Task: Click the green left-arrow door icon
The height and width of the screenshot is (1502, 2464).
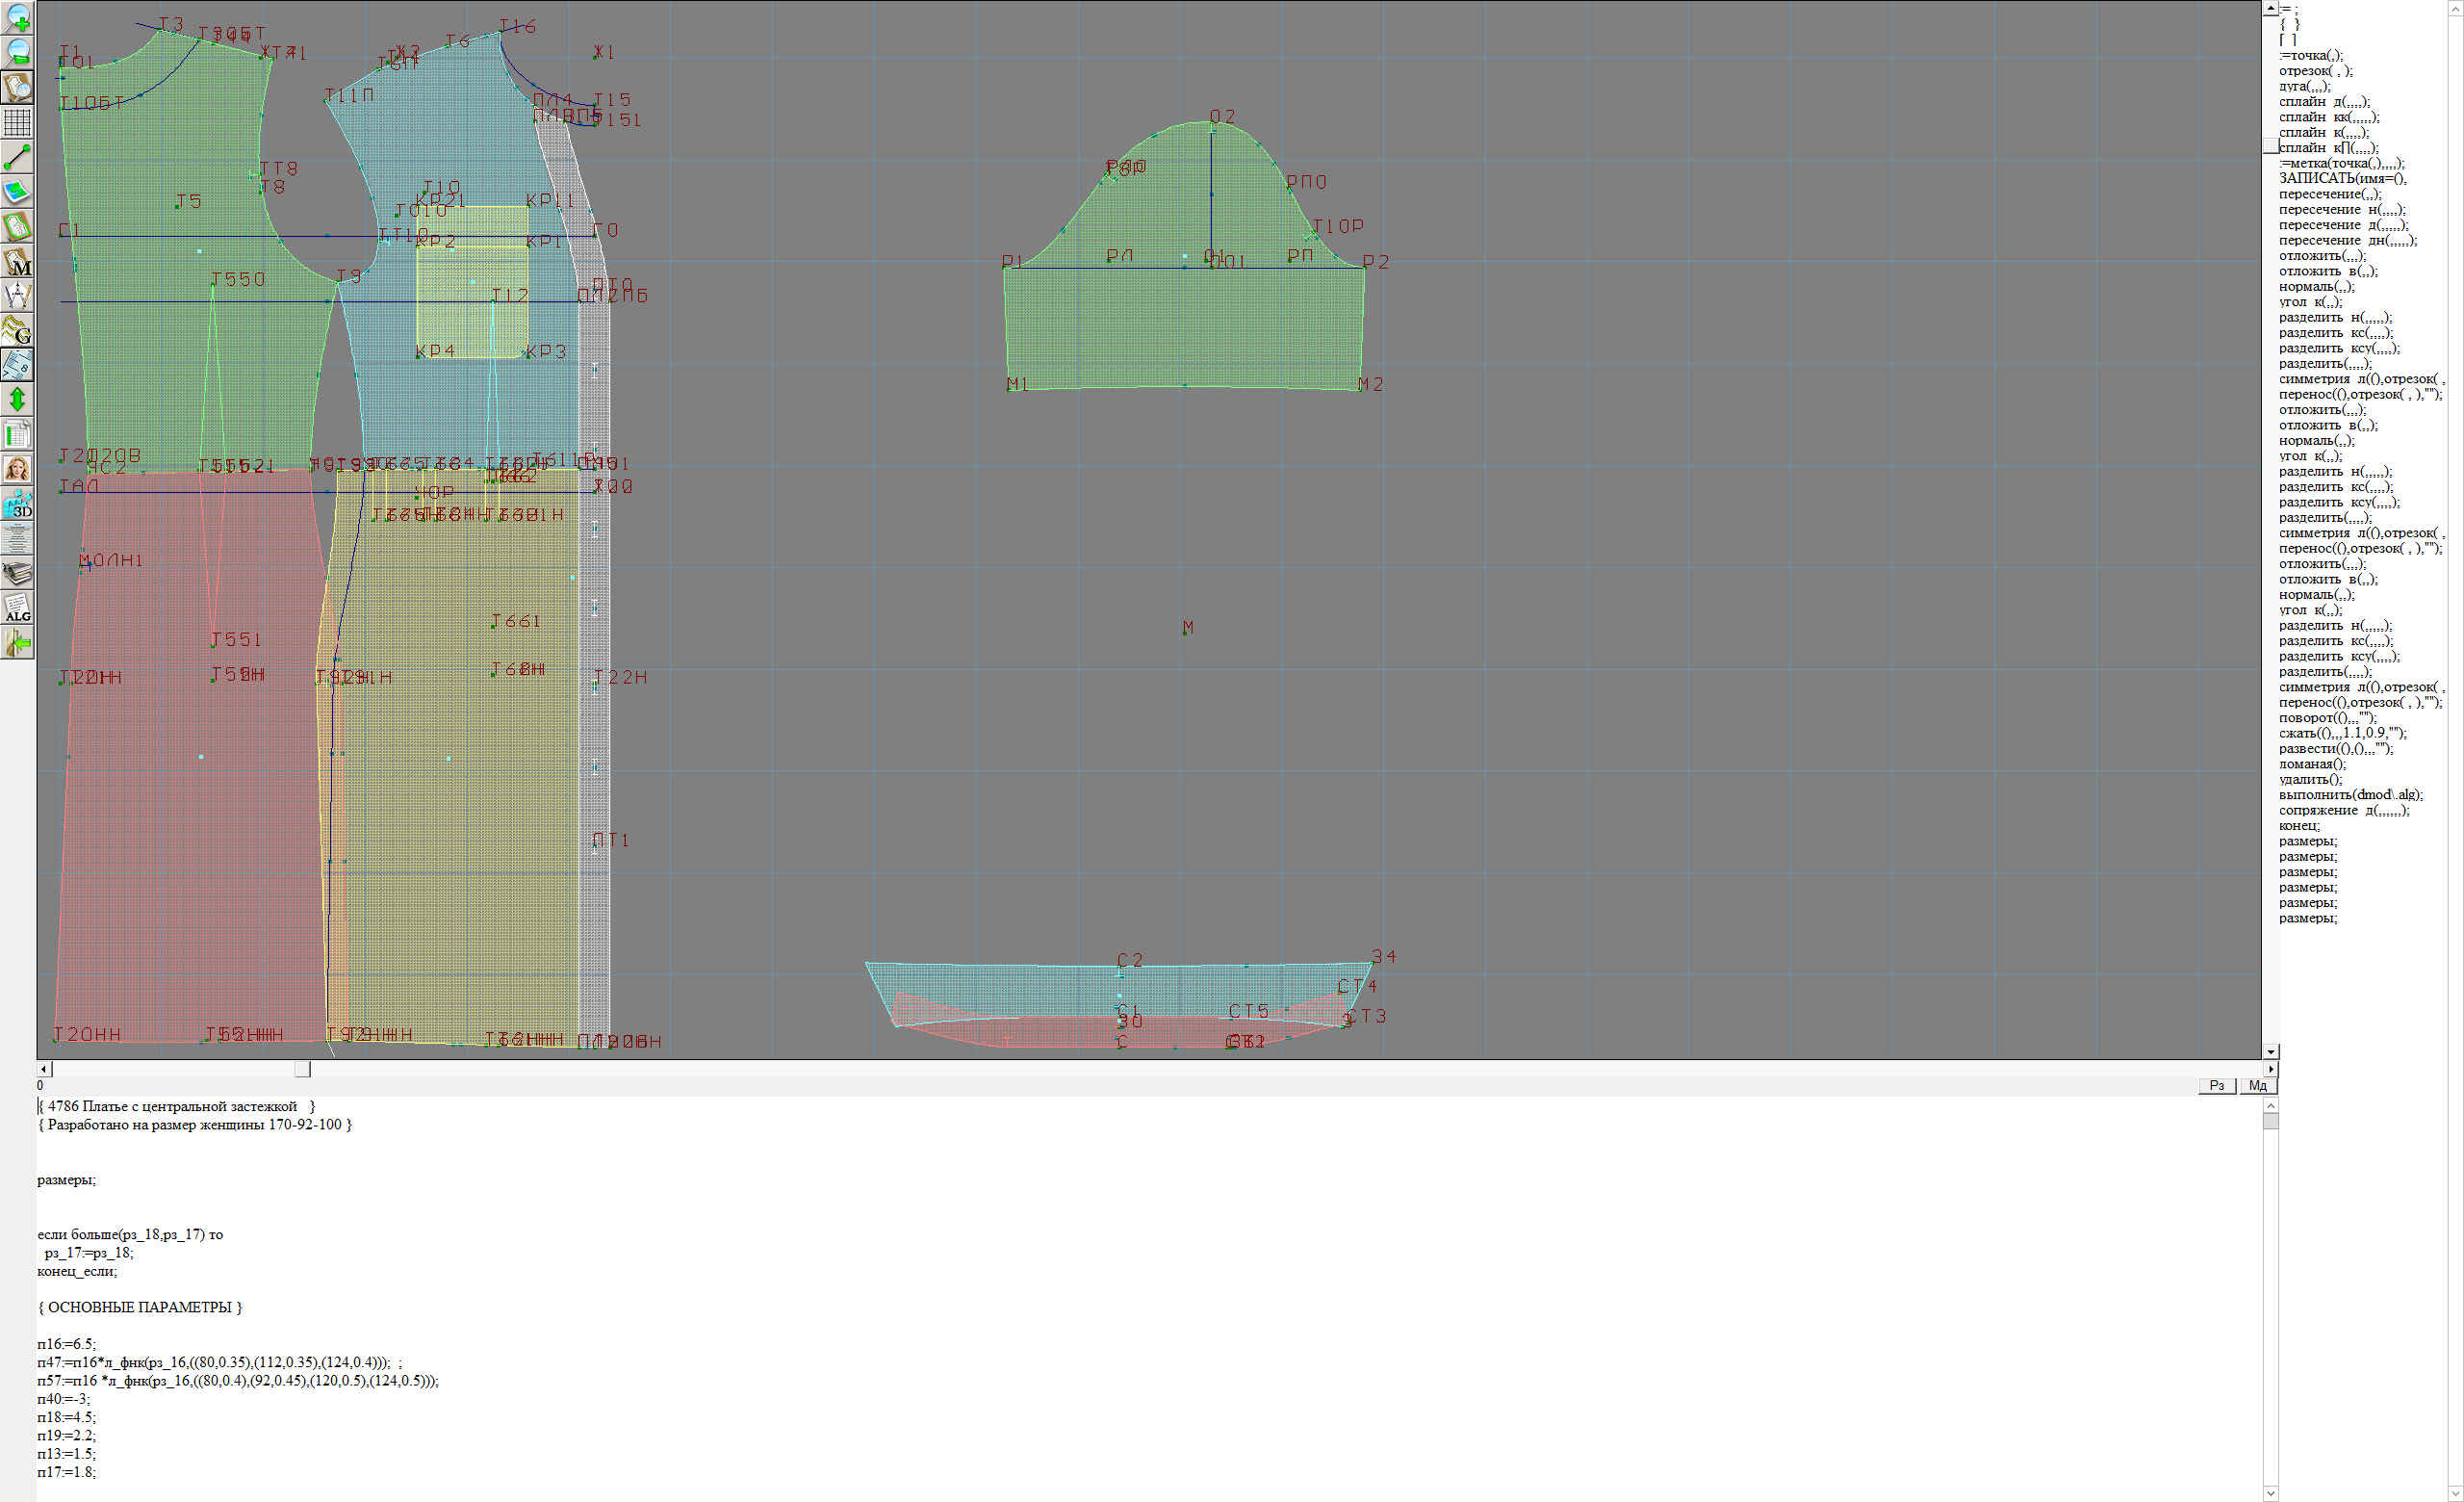Action: coord(18,643)
